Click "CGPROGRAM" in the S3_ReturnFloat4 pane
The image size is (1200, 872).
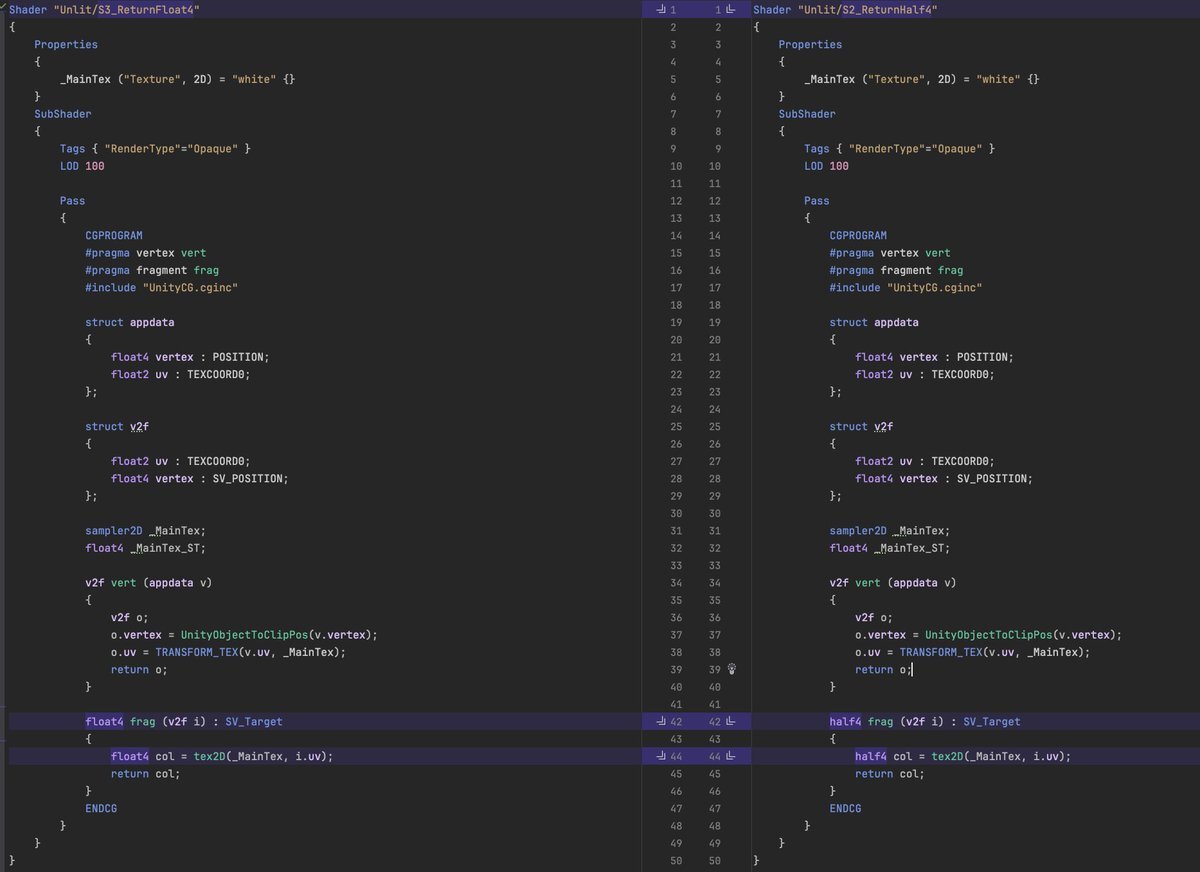(114, 236)
